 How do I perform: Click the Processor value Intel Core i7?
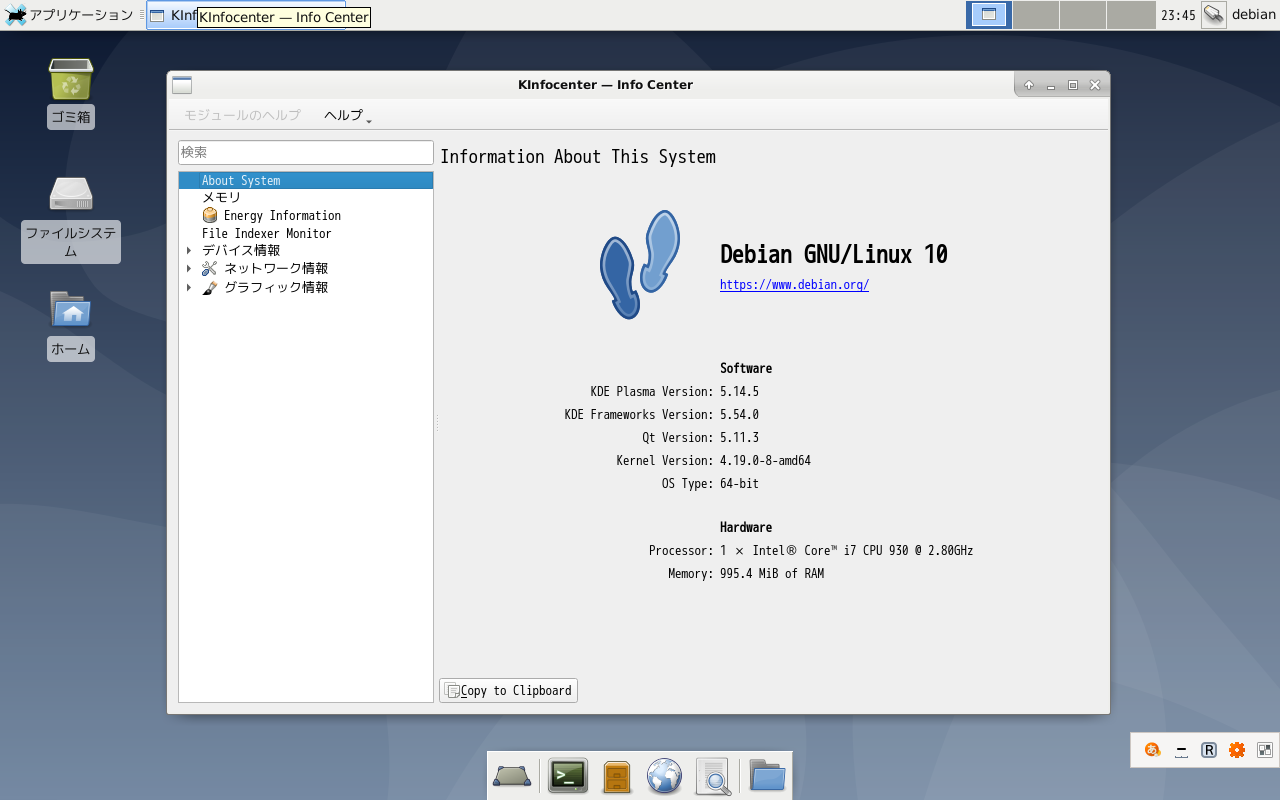(x=846, y=551)
